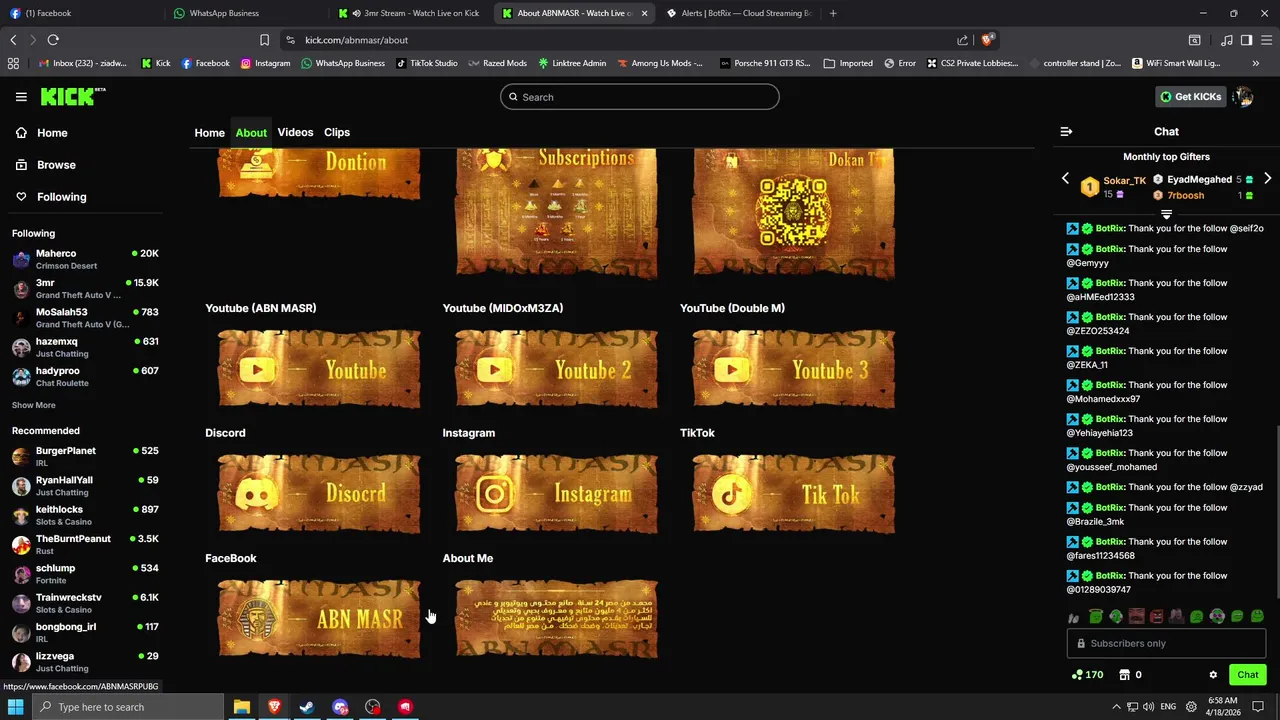The width and height of the screenshot is (1280, 720).
Task: Open the Youtube 2 banner
Action: tap(557, 369)
